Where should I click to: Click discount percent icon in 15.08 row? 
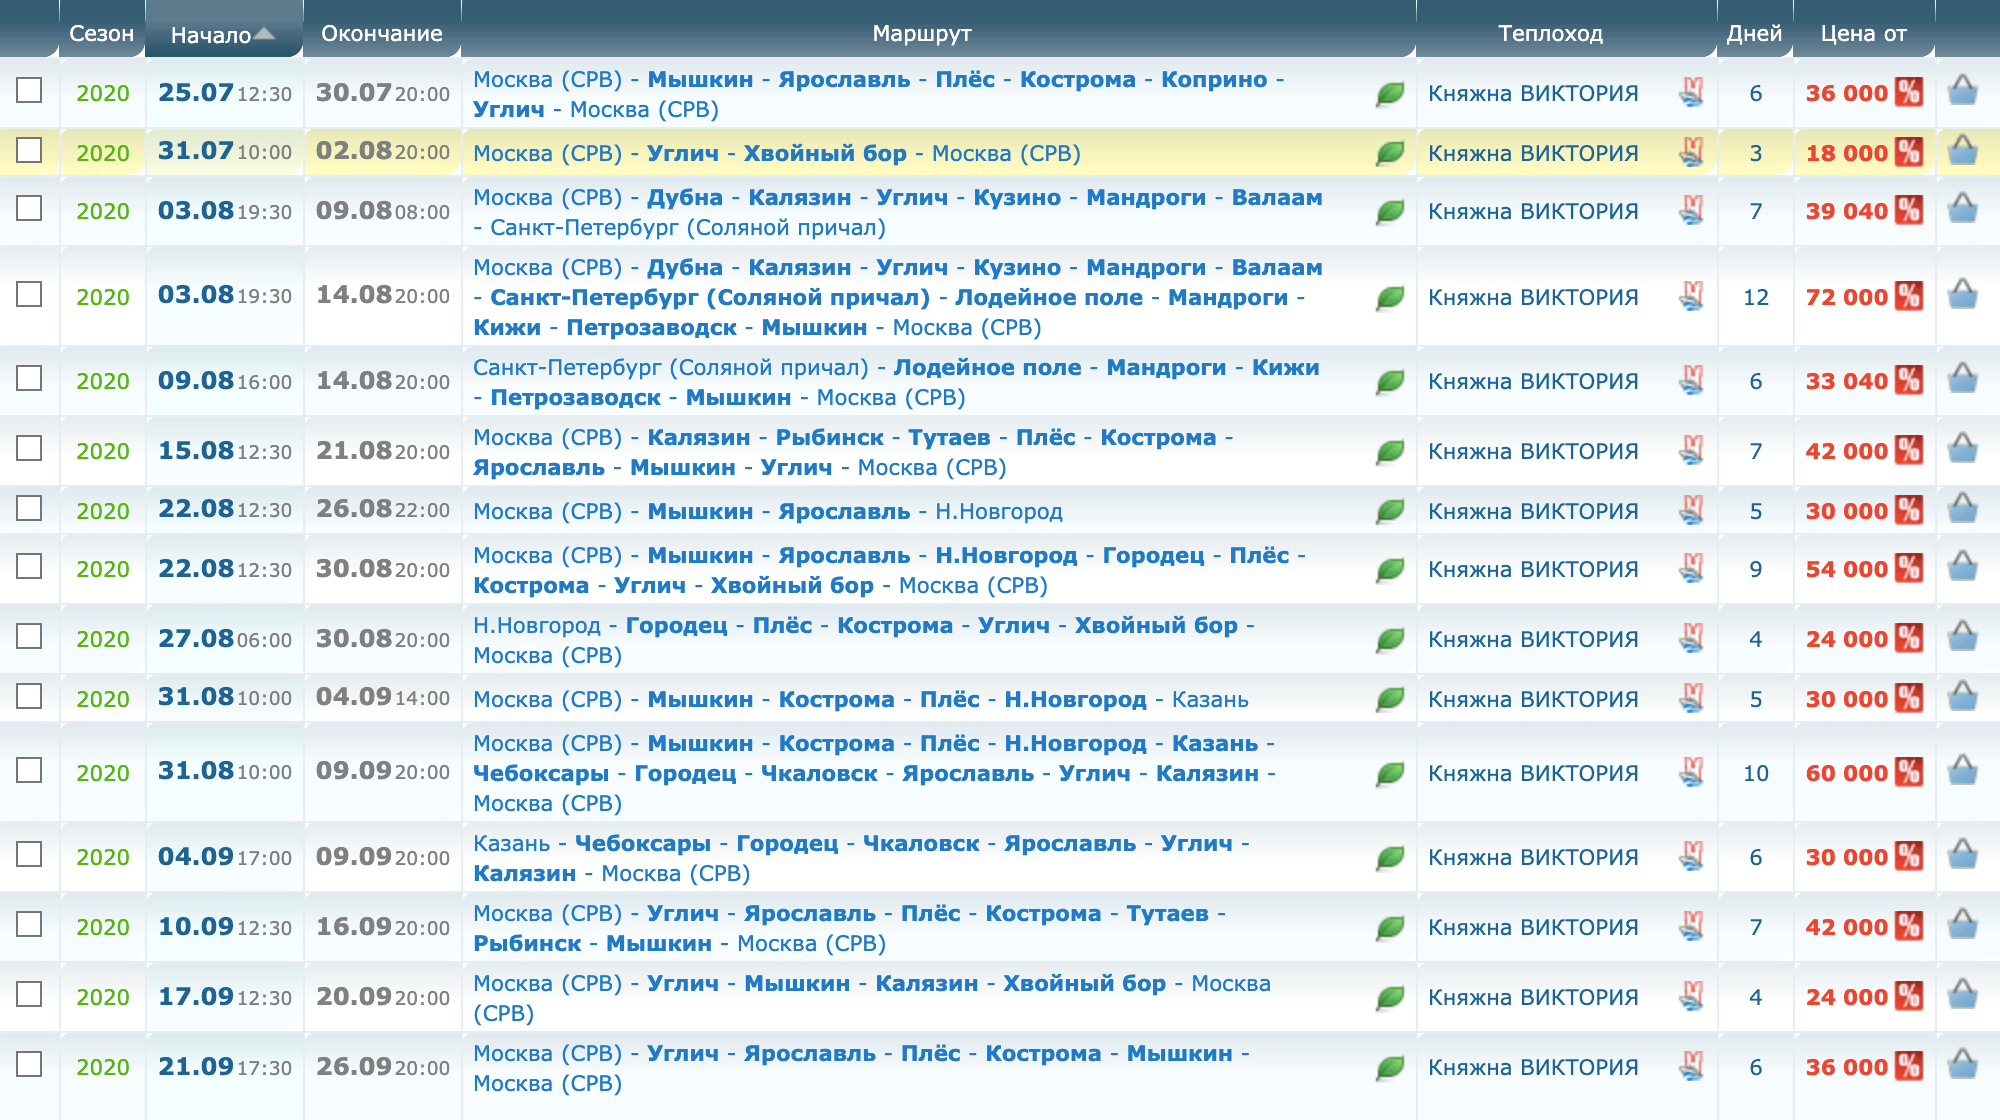[1909, 450]
